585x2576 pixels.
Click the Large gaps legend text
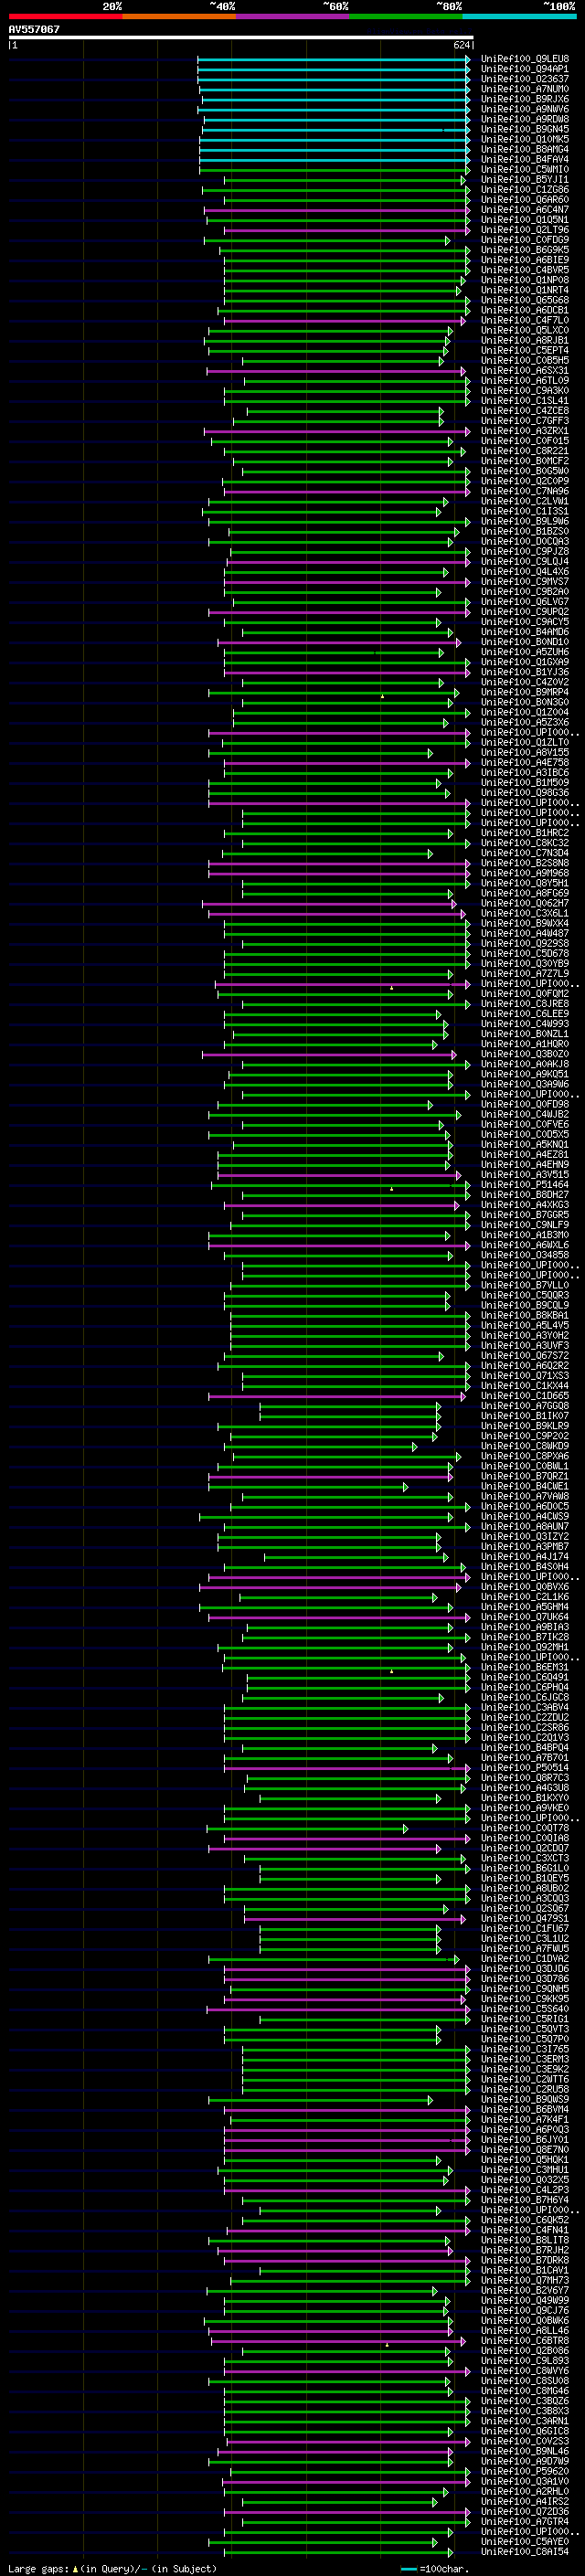coord(112,2568)
